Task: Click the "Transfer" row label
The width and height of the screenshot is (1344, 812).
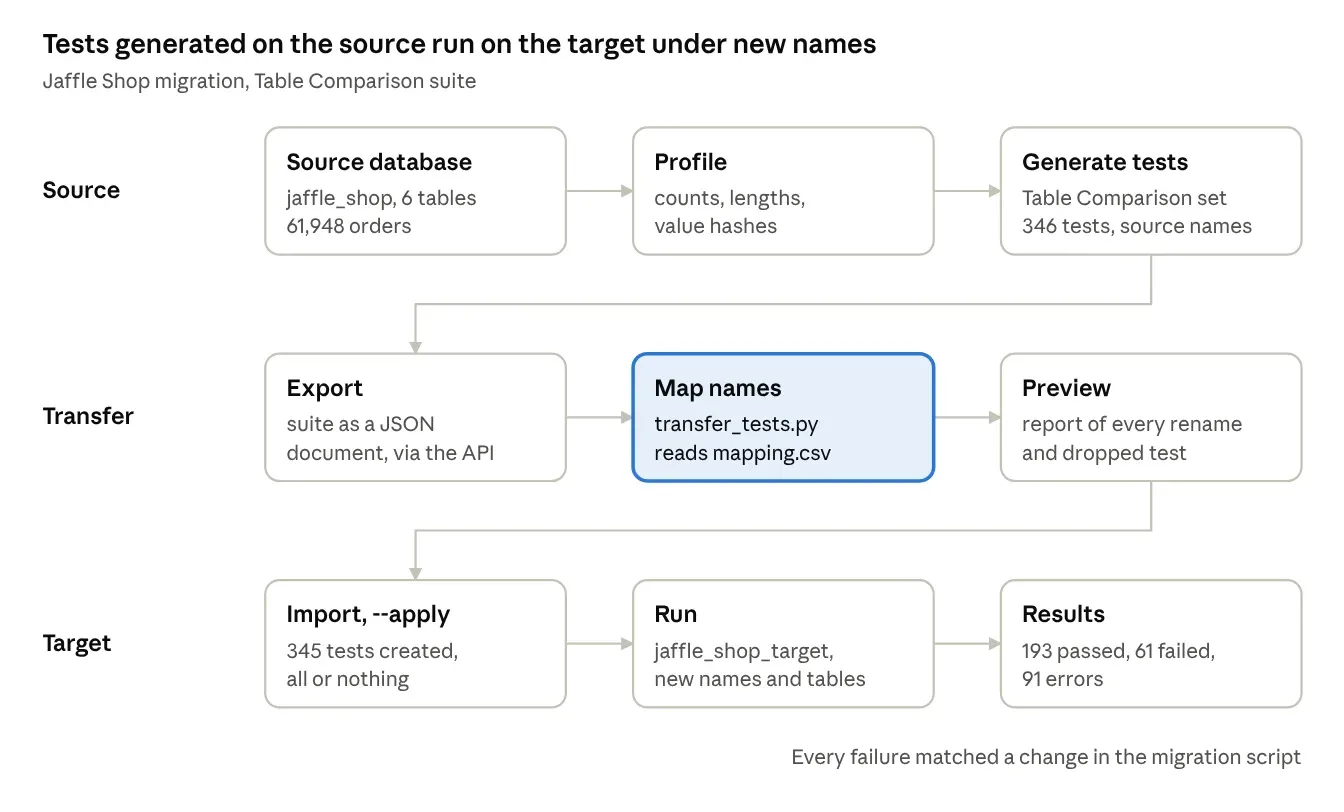Action: [88, 416]
